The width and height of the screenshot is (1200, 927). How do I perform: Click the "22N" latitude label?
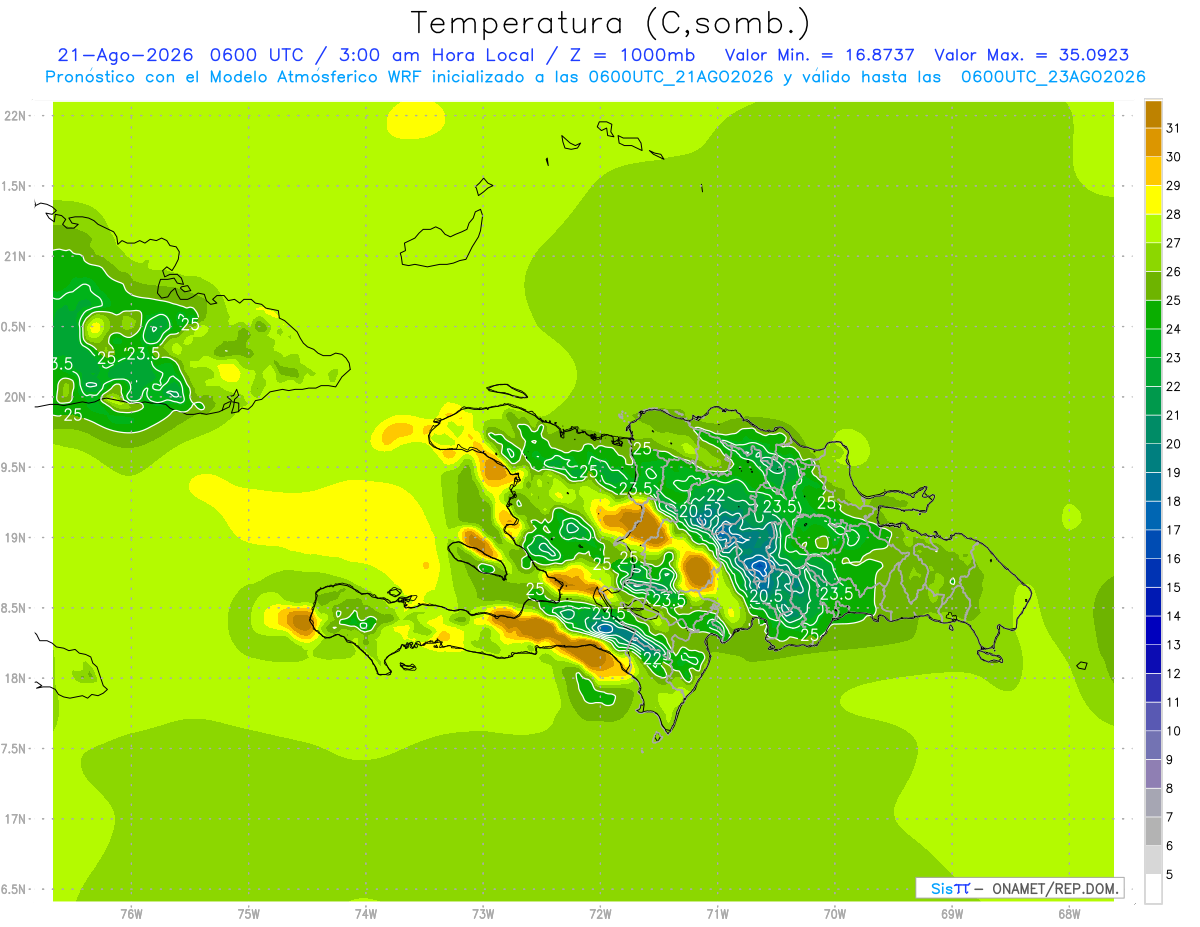[x=16, y=116]
